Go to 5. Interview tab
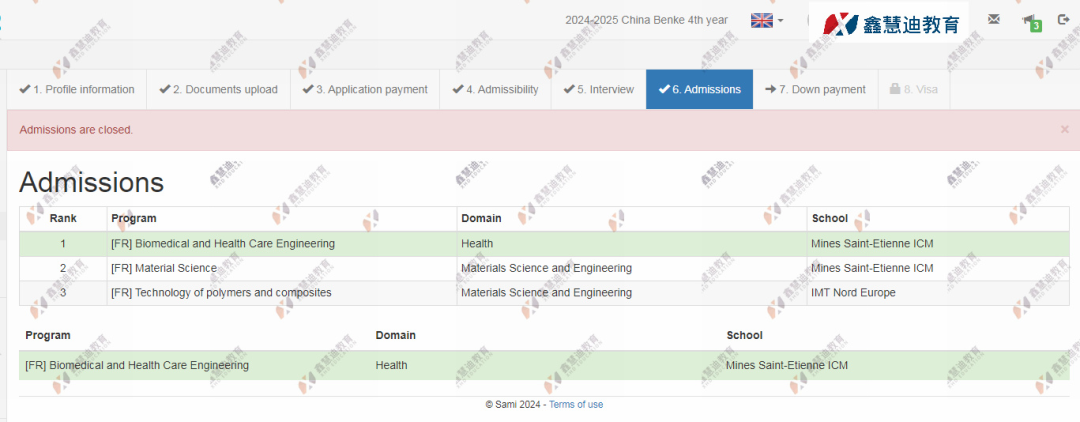The image size is (1080, 422). coord(599,89)
